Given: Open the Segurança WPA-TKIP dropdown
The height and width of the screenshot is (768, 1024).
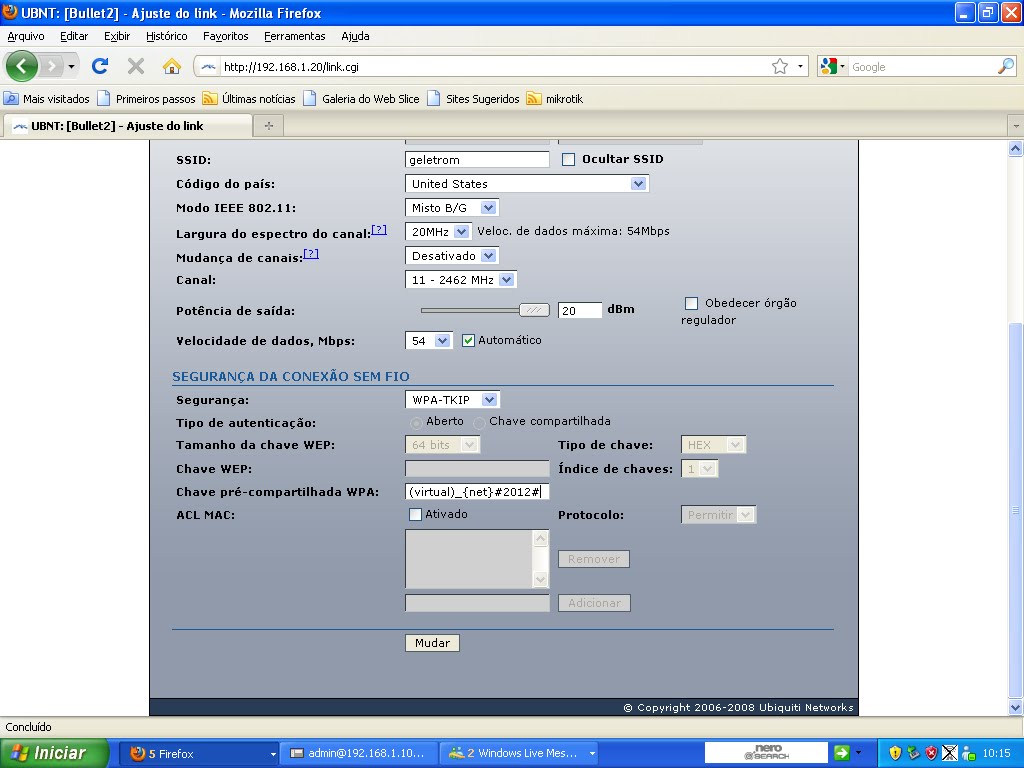Looking at the screenshot, I should pyautogui.click(x=452, y=400).
